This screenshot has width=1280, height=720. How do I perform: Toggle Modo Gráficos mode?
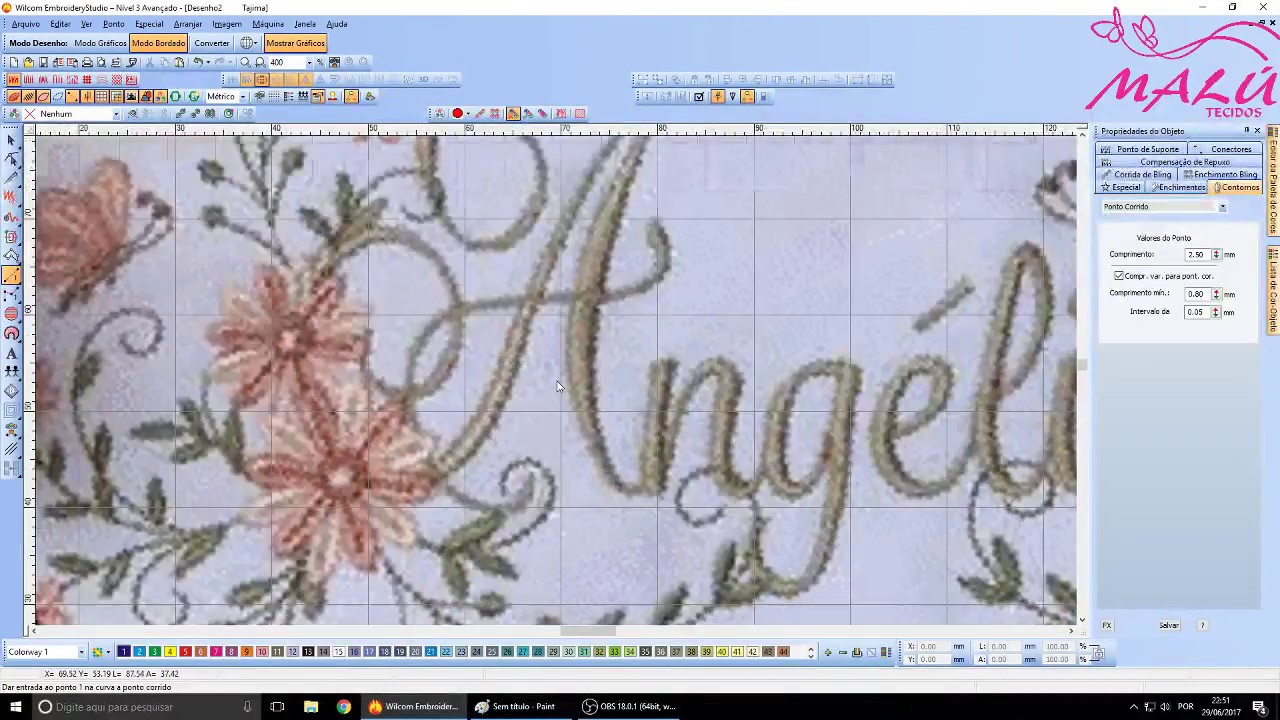(x=100, y=43)
